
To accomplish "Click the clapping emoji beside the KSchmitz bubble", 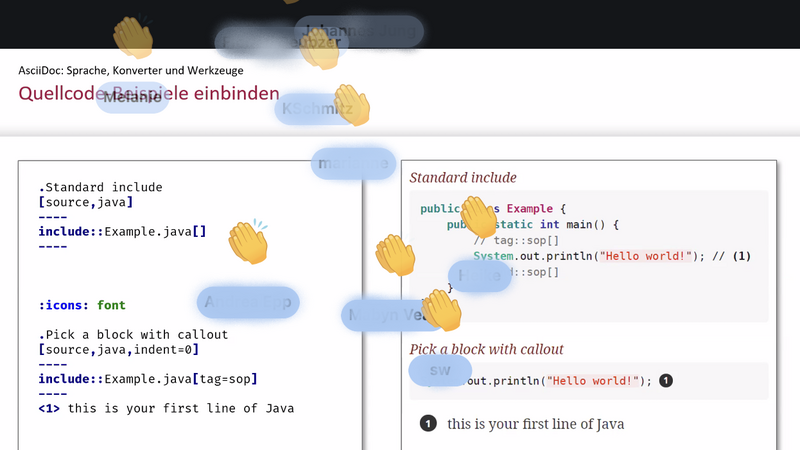I will (x=352, y=105).
